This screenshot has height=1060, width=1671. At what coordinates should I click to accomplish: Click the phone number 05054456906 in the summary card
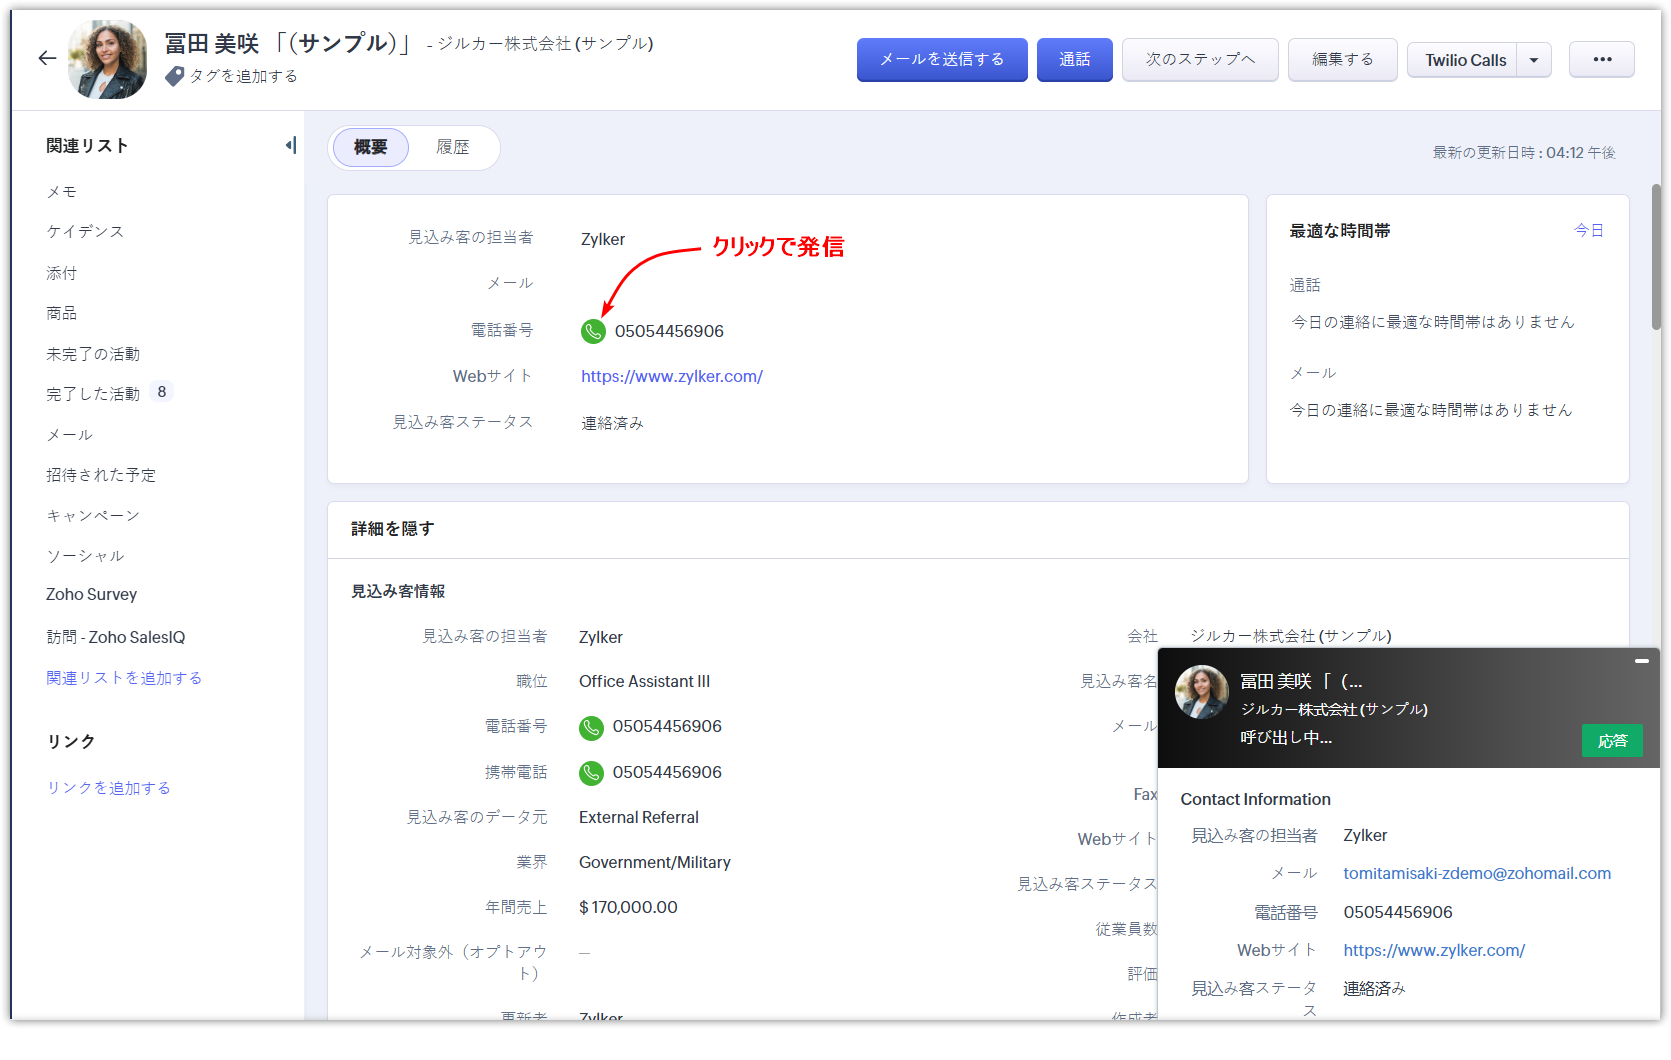pyautogui.click(x=669, y=332)
